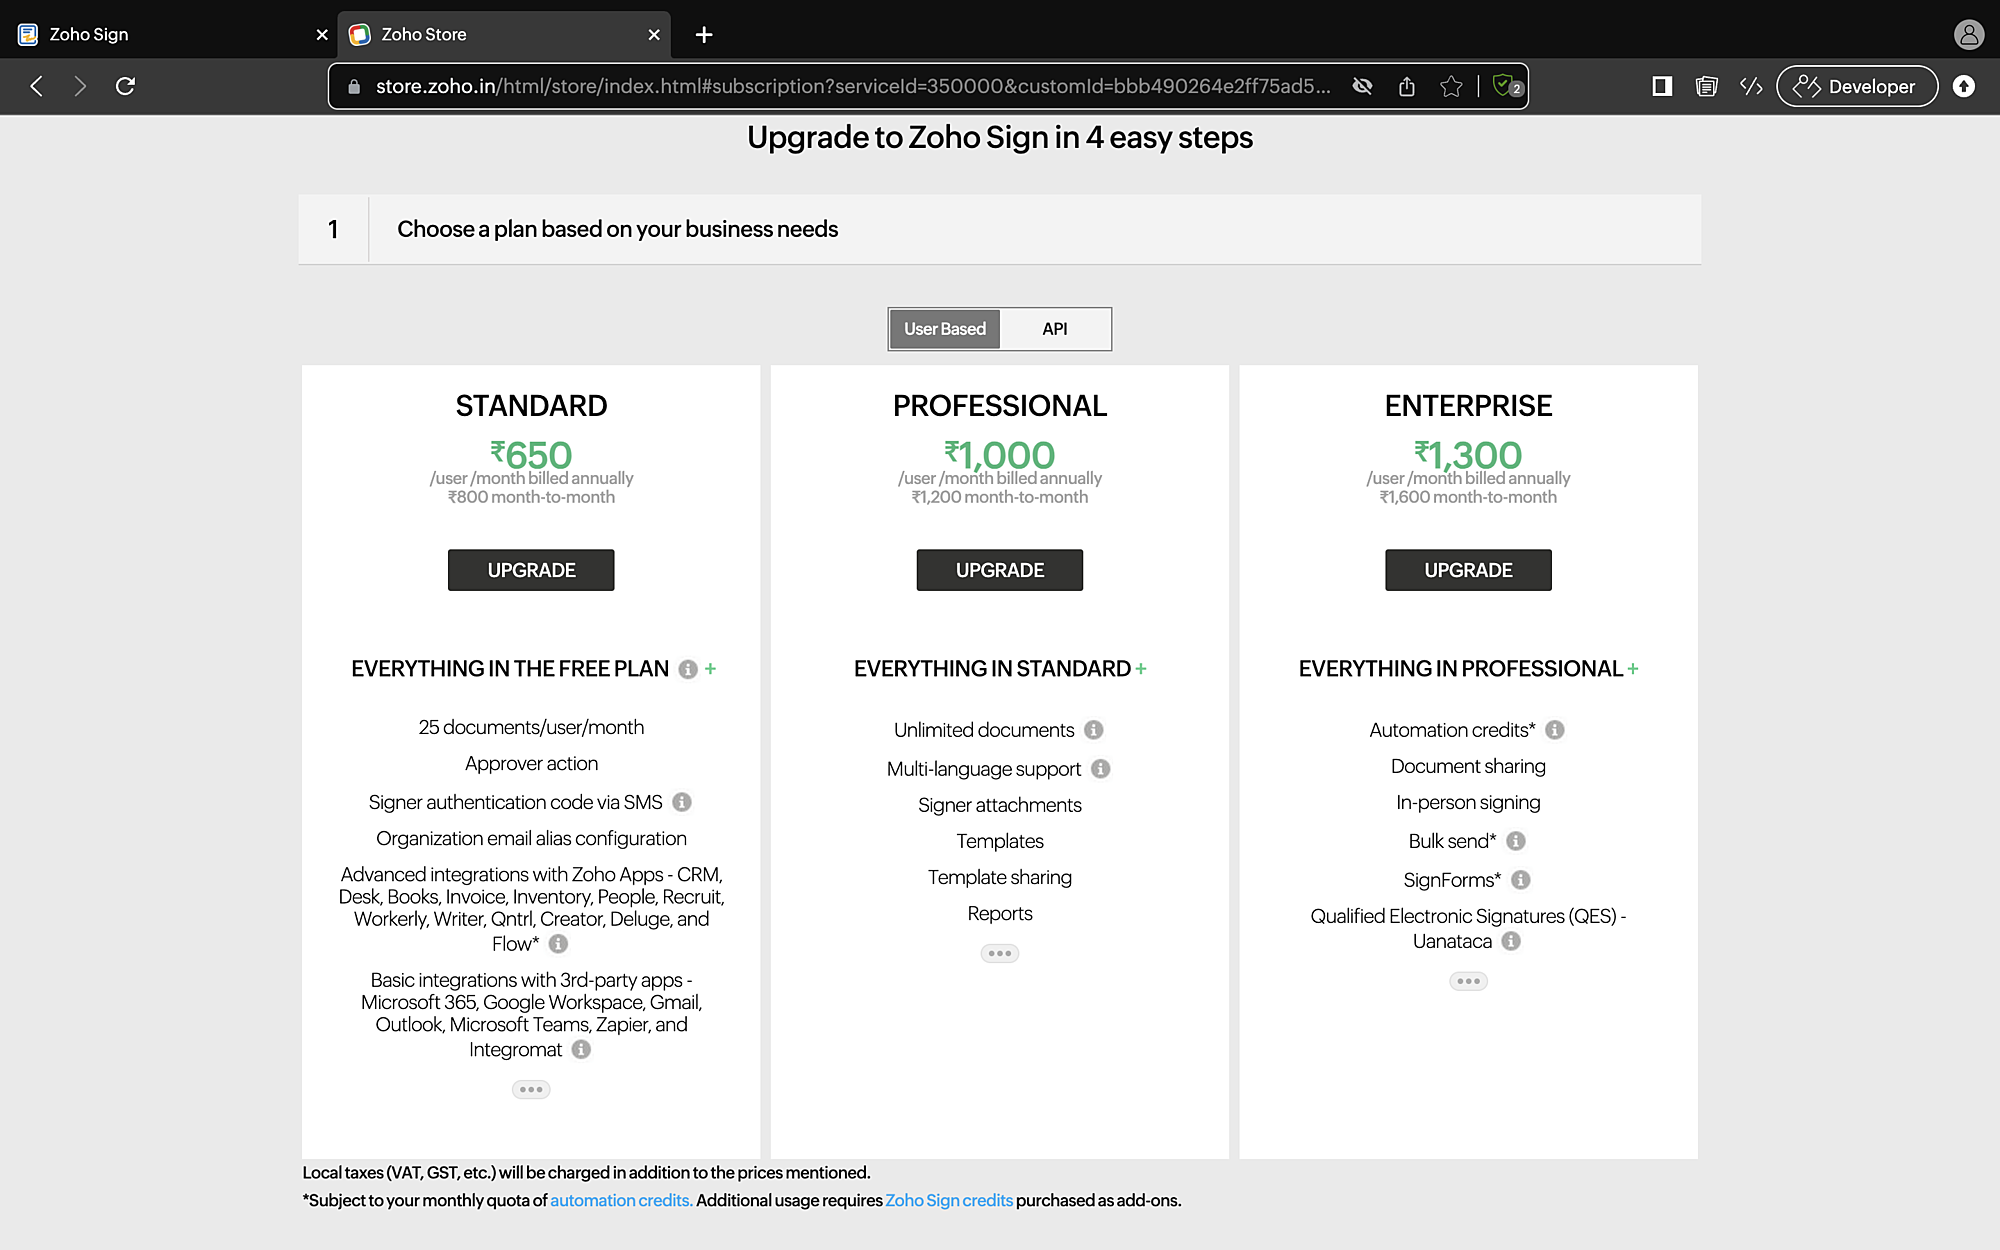
Task: Expand more Standard plan features ellipsis
Action: [x=531, y=1089]
